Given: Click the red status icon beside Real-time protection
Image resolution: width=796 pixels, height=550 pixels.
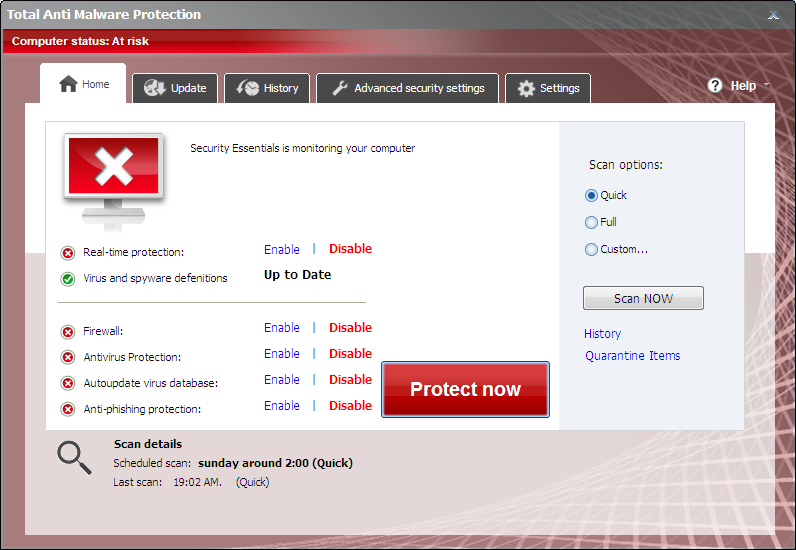Looking at the screenshot, I should coord(68,252).
